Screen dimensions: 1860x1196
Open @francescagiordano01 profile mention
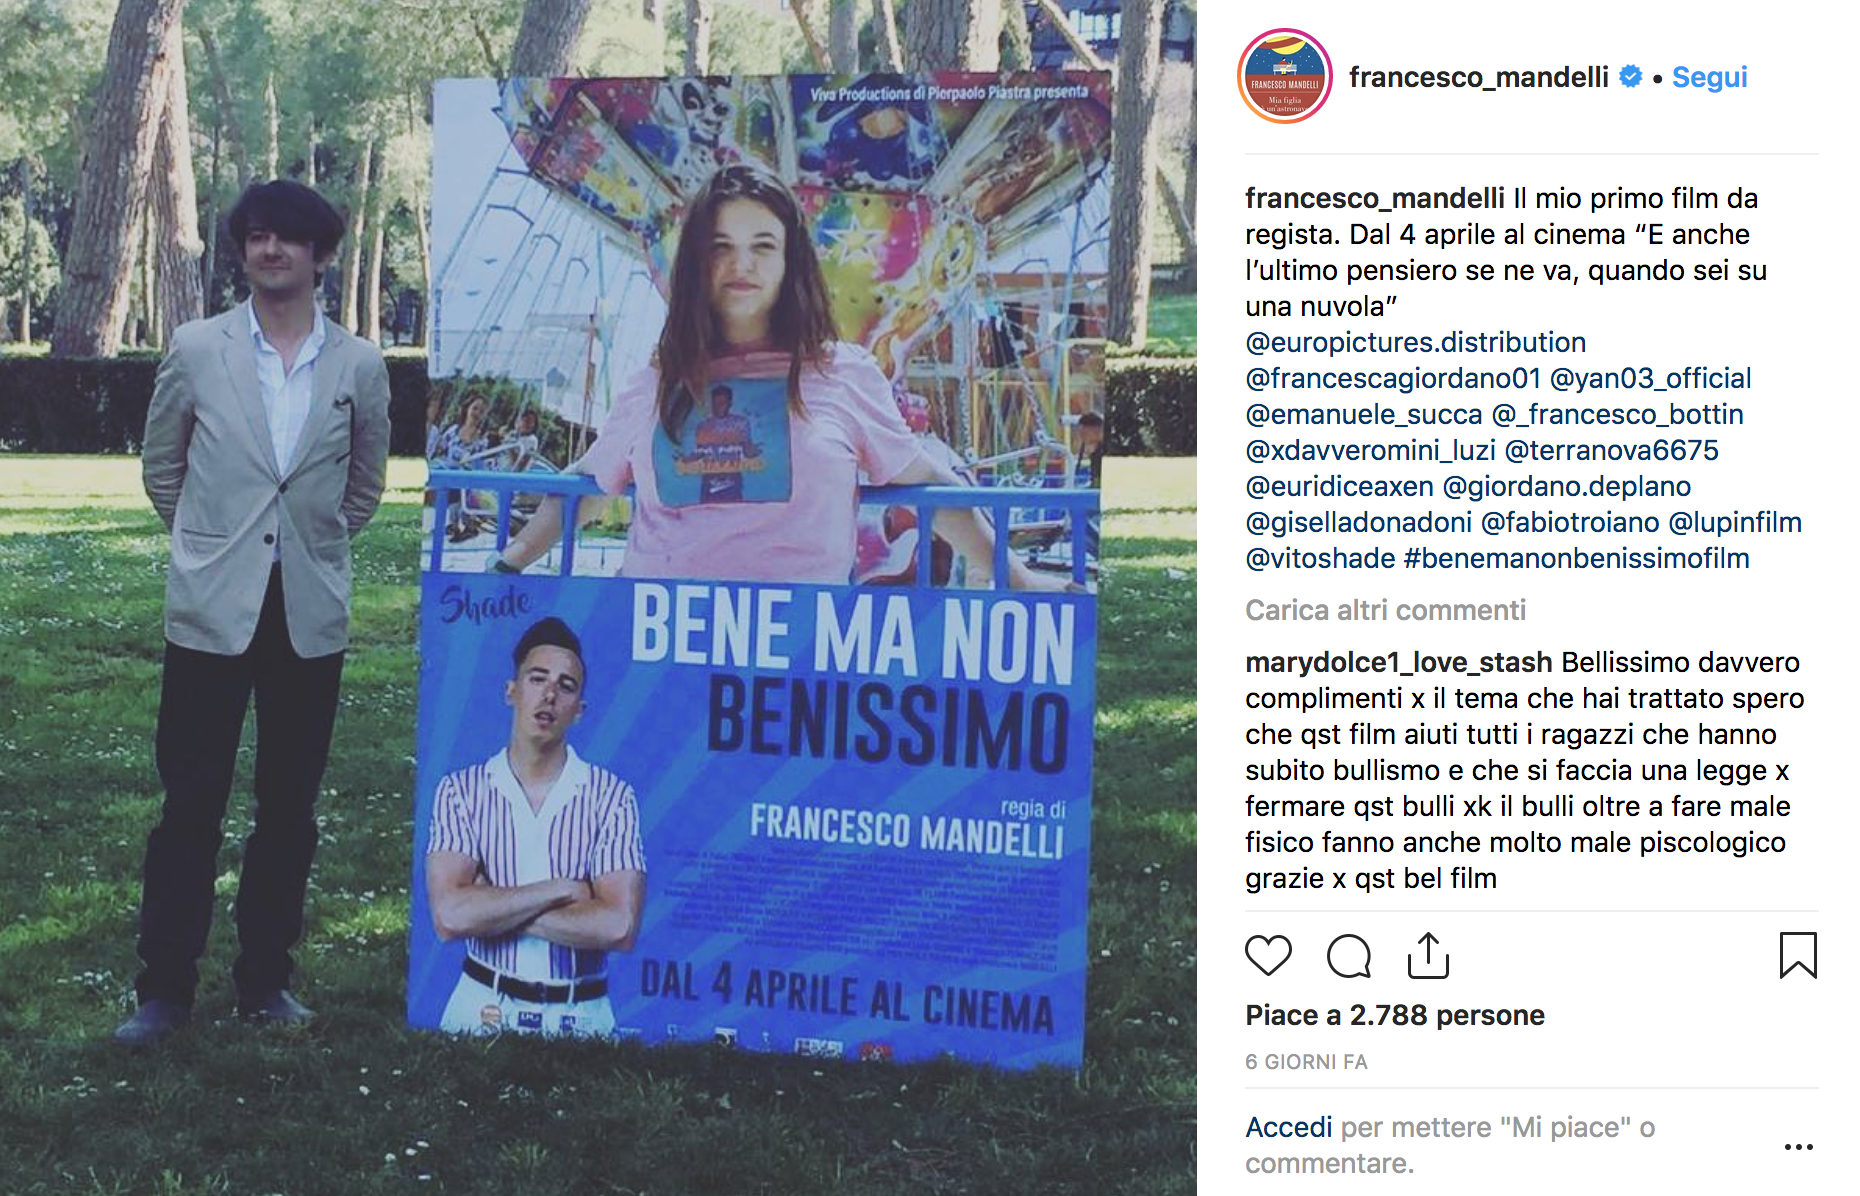coord(1393,378)
